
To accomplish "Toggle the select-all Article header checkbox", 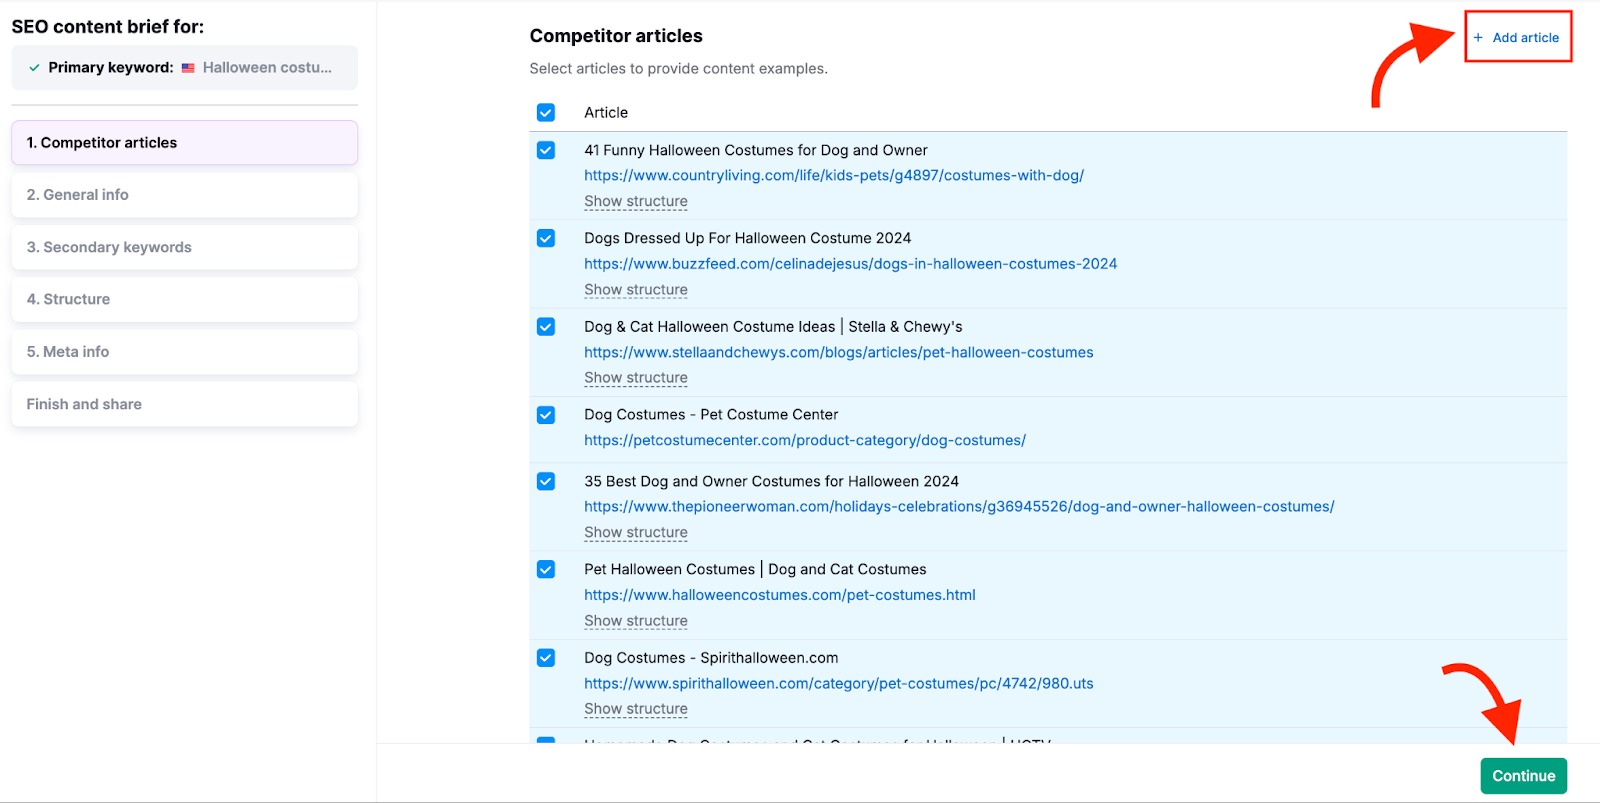I will (x=546, y=113).
